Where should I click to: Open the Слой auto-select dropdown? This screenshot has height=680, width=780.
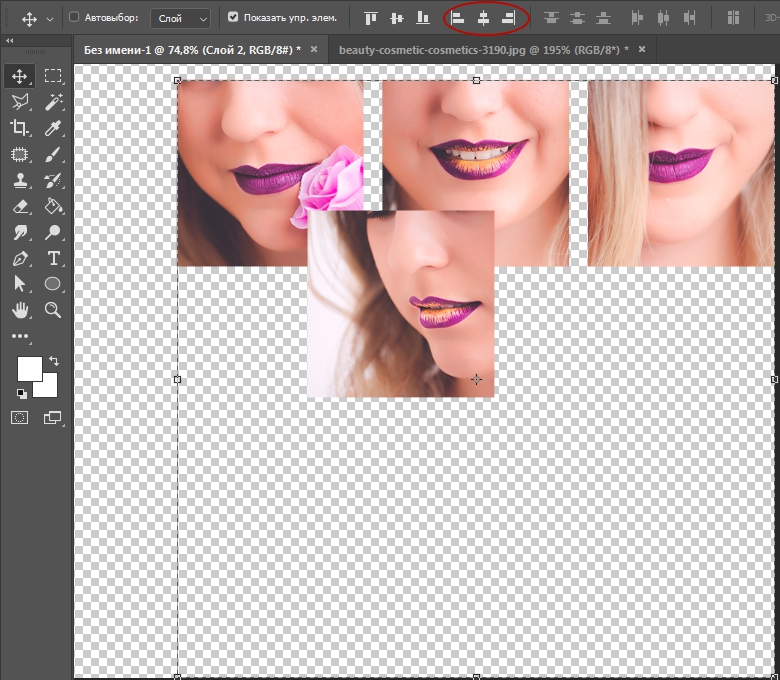pyautogui.click(x=180, y=19)
